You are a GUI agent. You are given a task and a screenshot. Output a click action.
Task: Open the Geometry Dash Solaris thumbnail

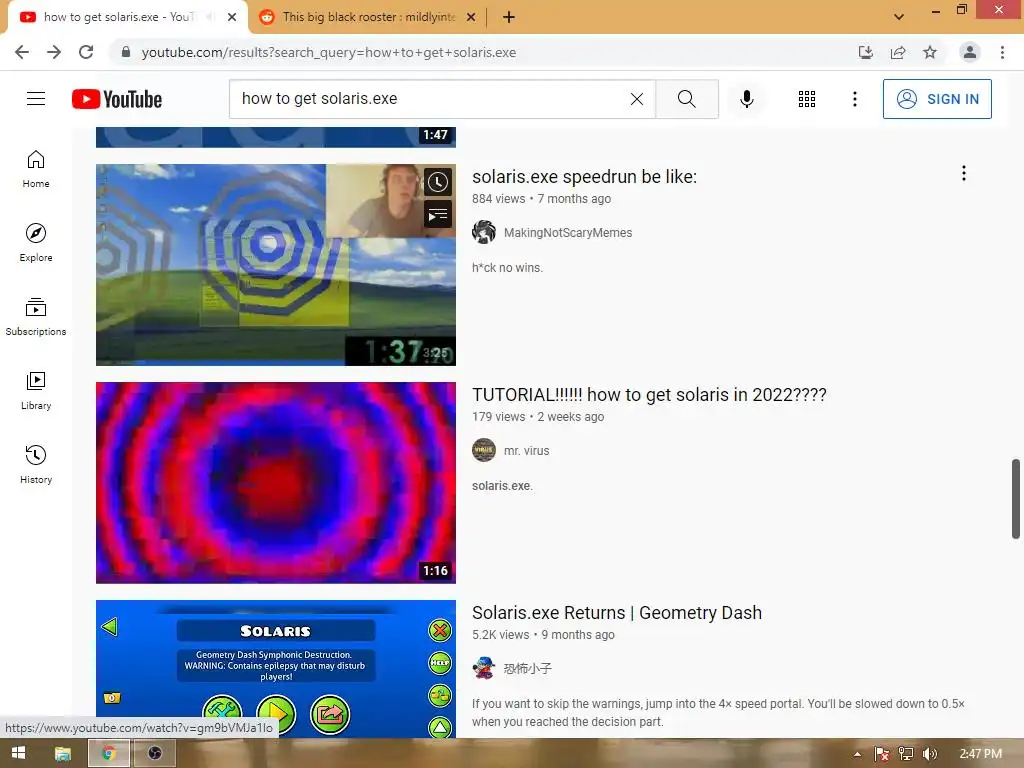(x=276, y=669)
